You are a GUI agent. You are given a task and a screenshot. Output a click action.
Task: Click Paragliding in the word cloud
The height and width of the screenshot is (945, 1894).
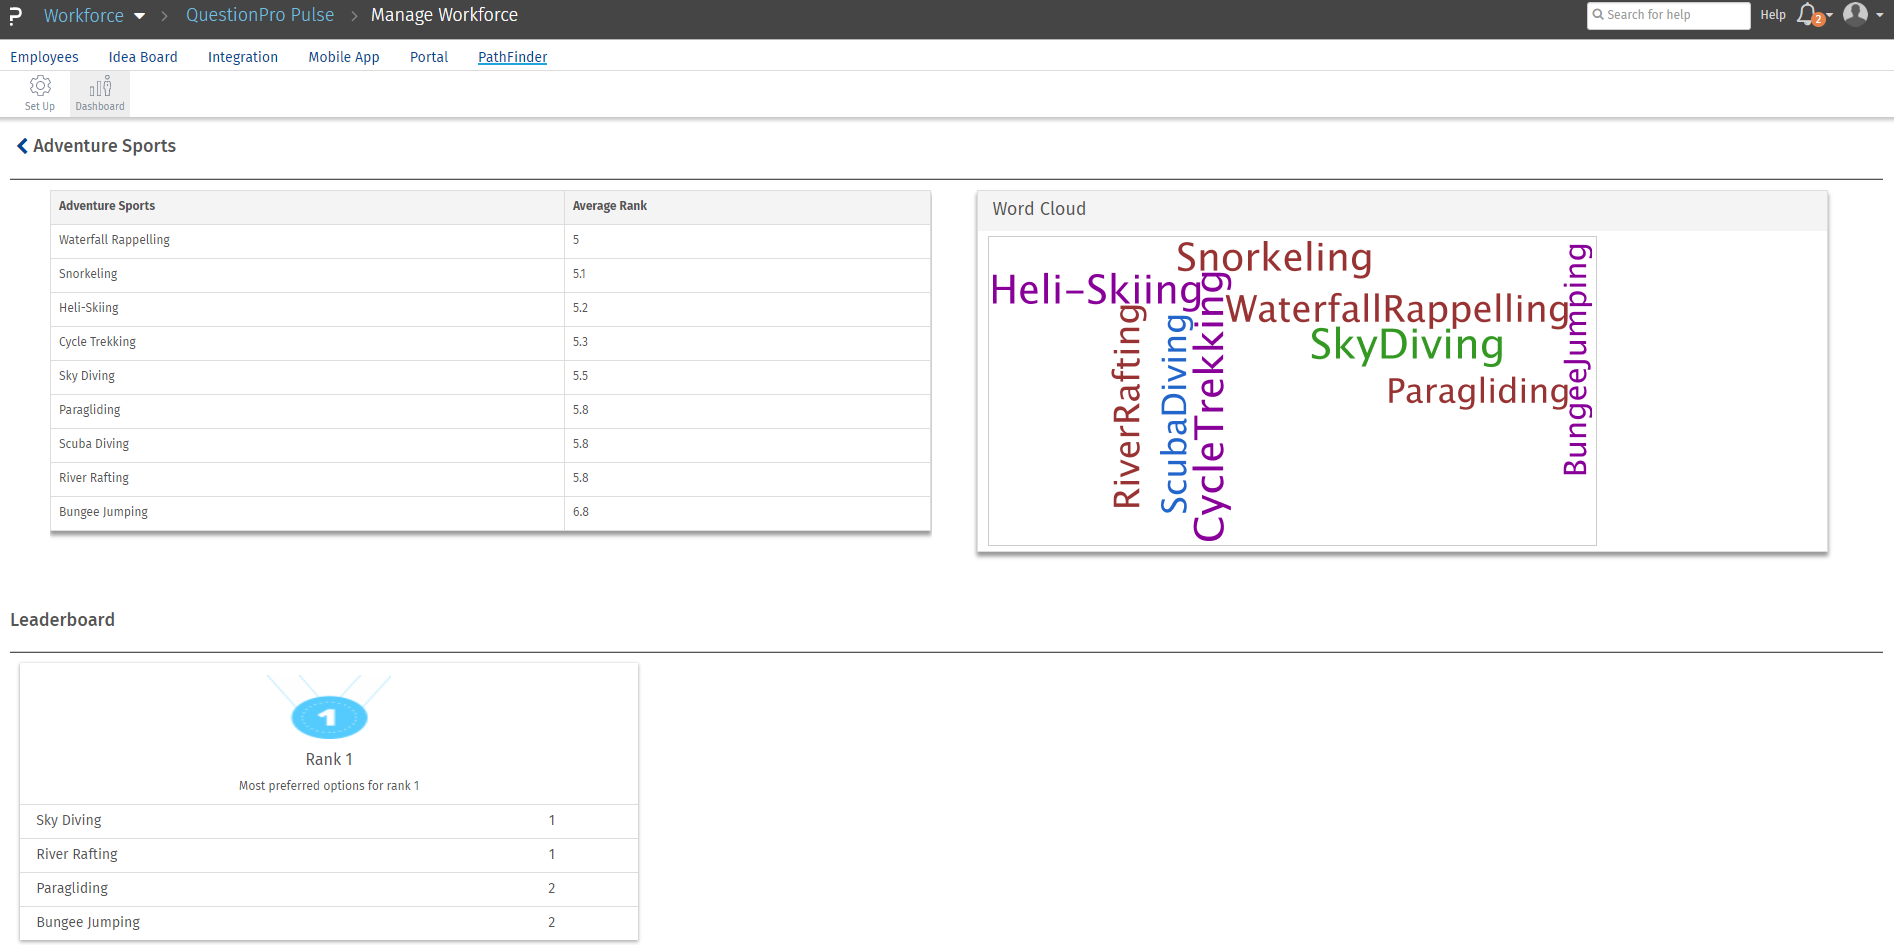1479,392
